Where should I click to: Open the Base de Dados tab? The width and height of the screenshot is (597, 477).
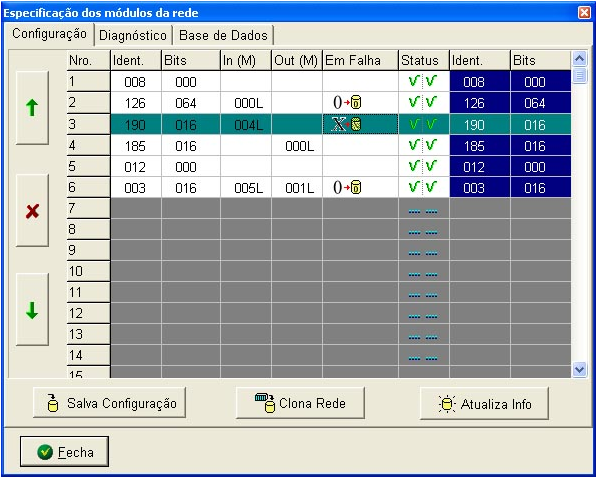point(223,35)
